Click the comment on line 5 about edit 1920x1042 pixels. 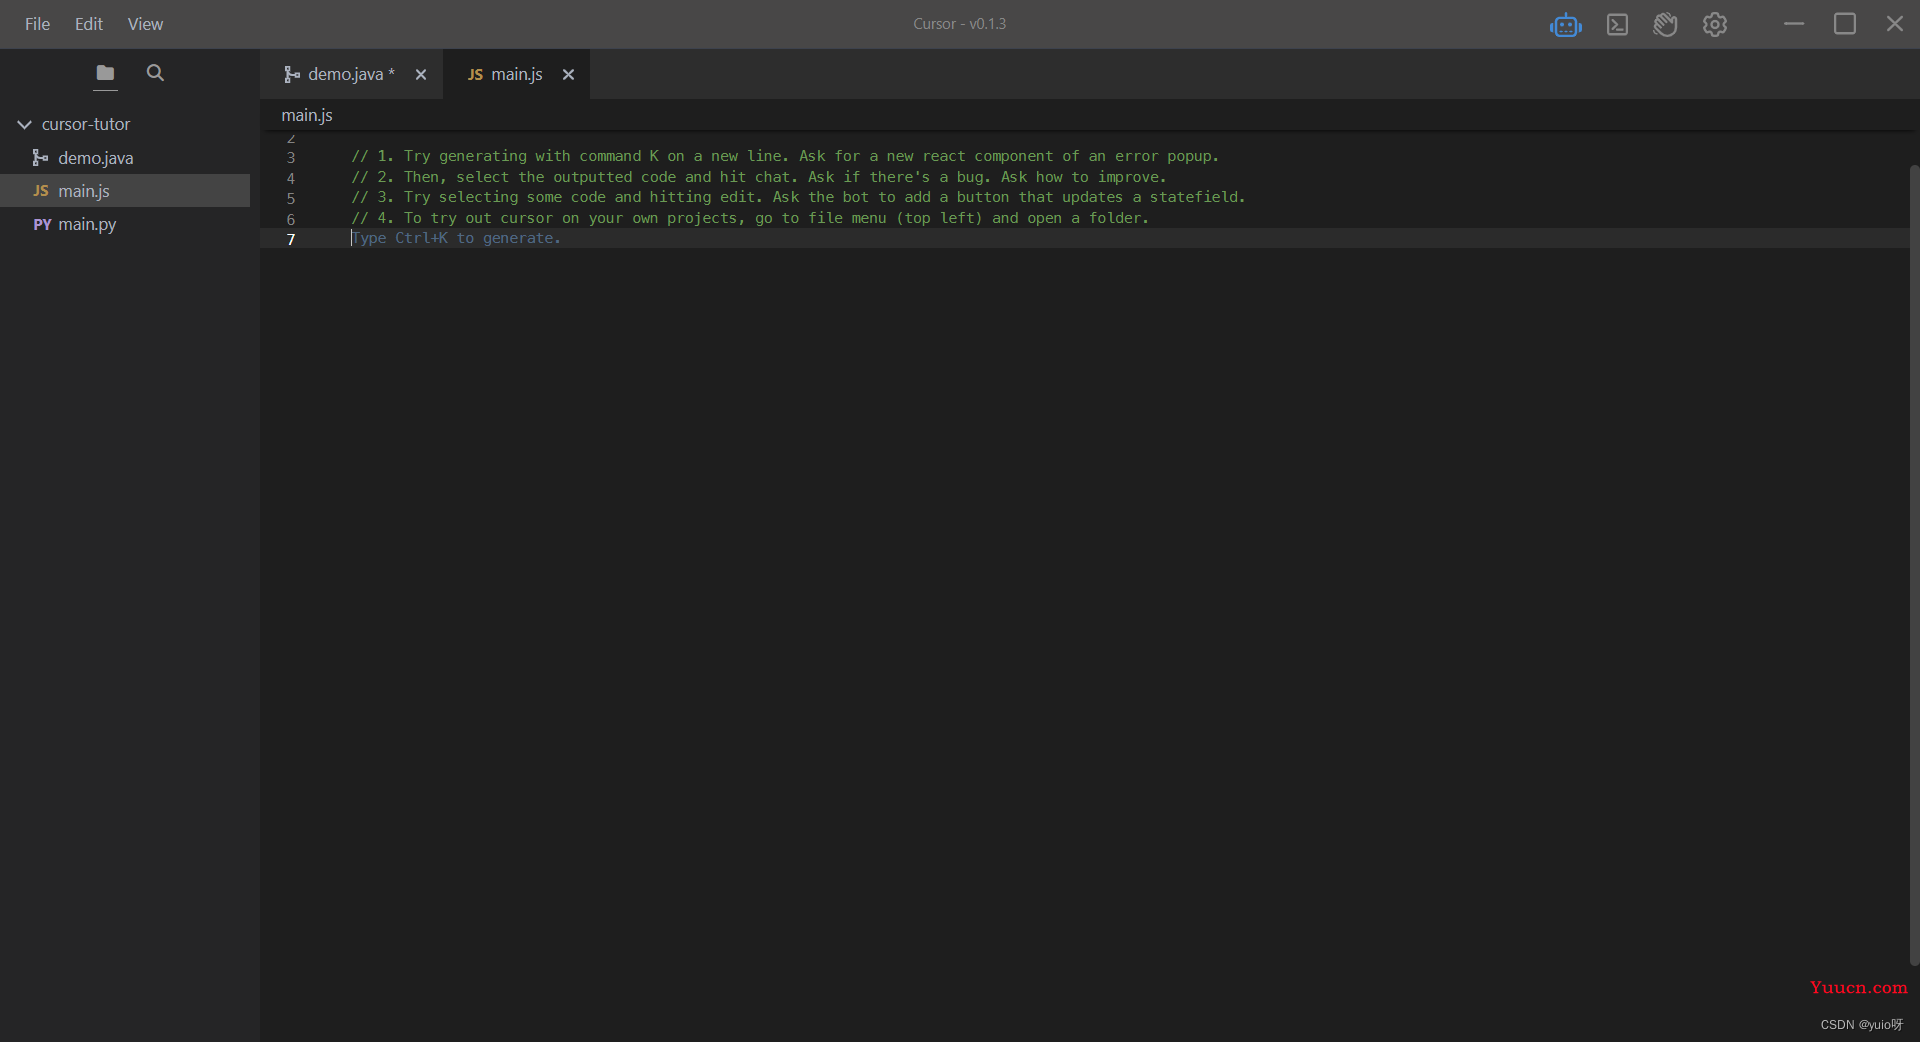click(798, 197)
